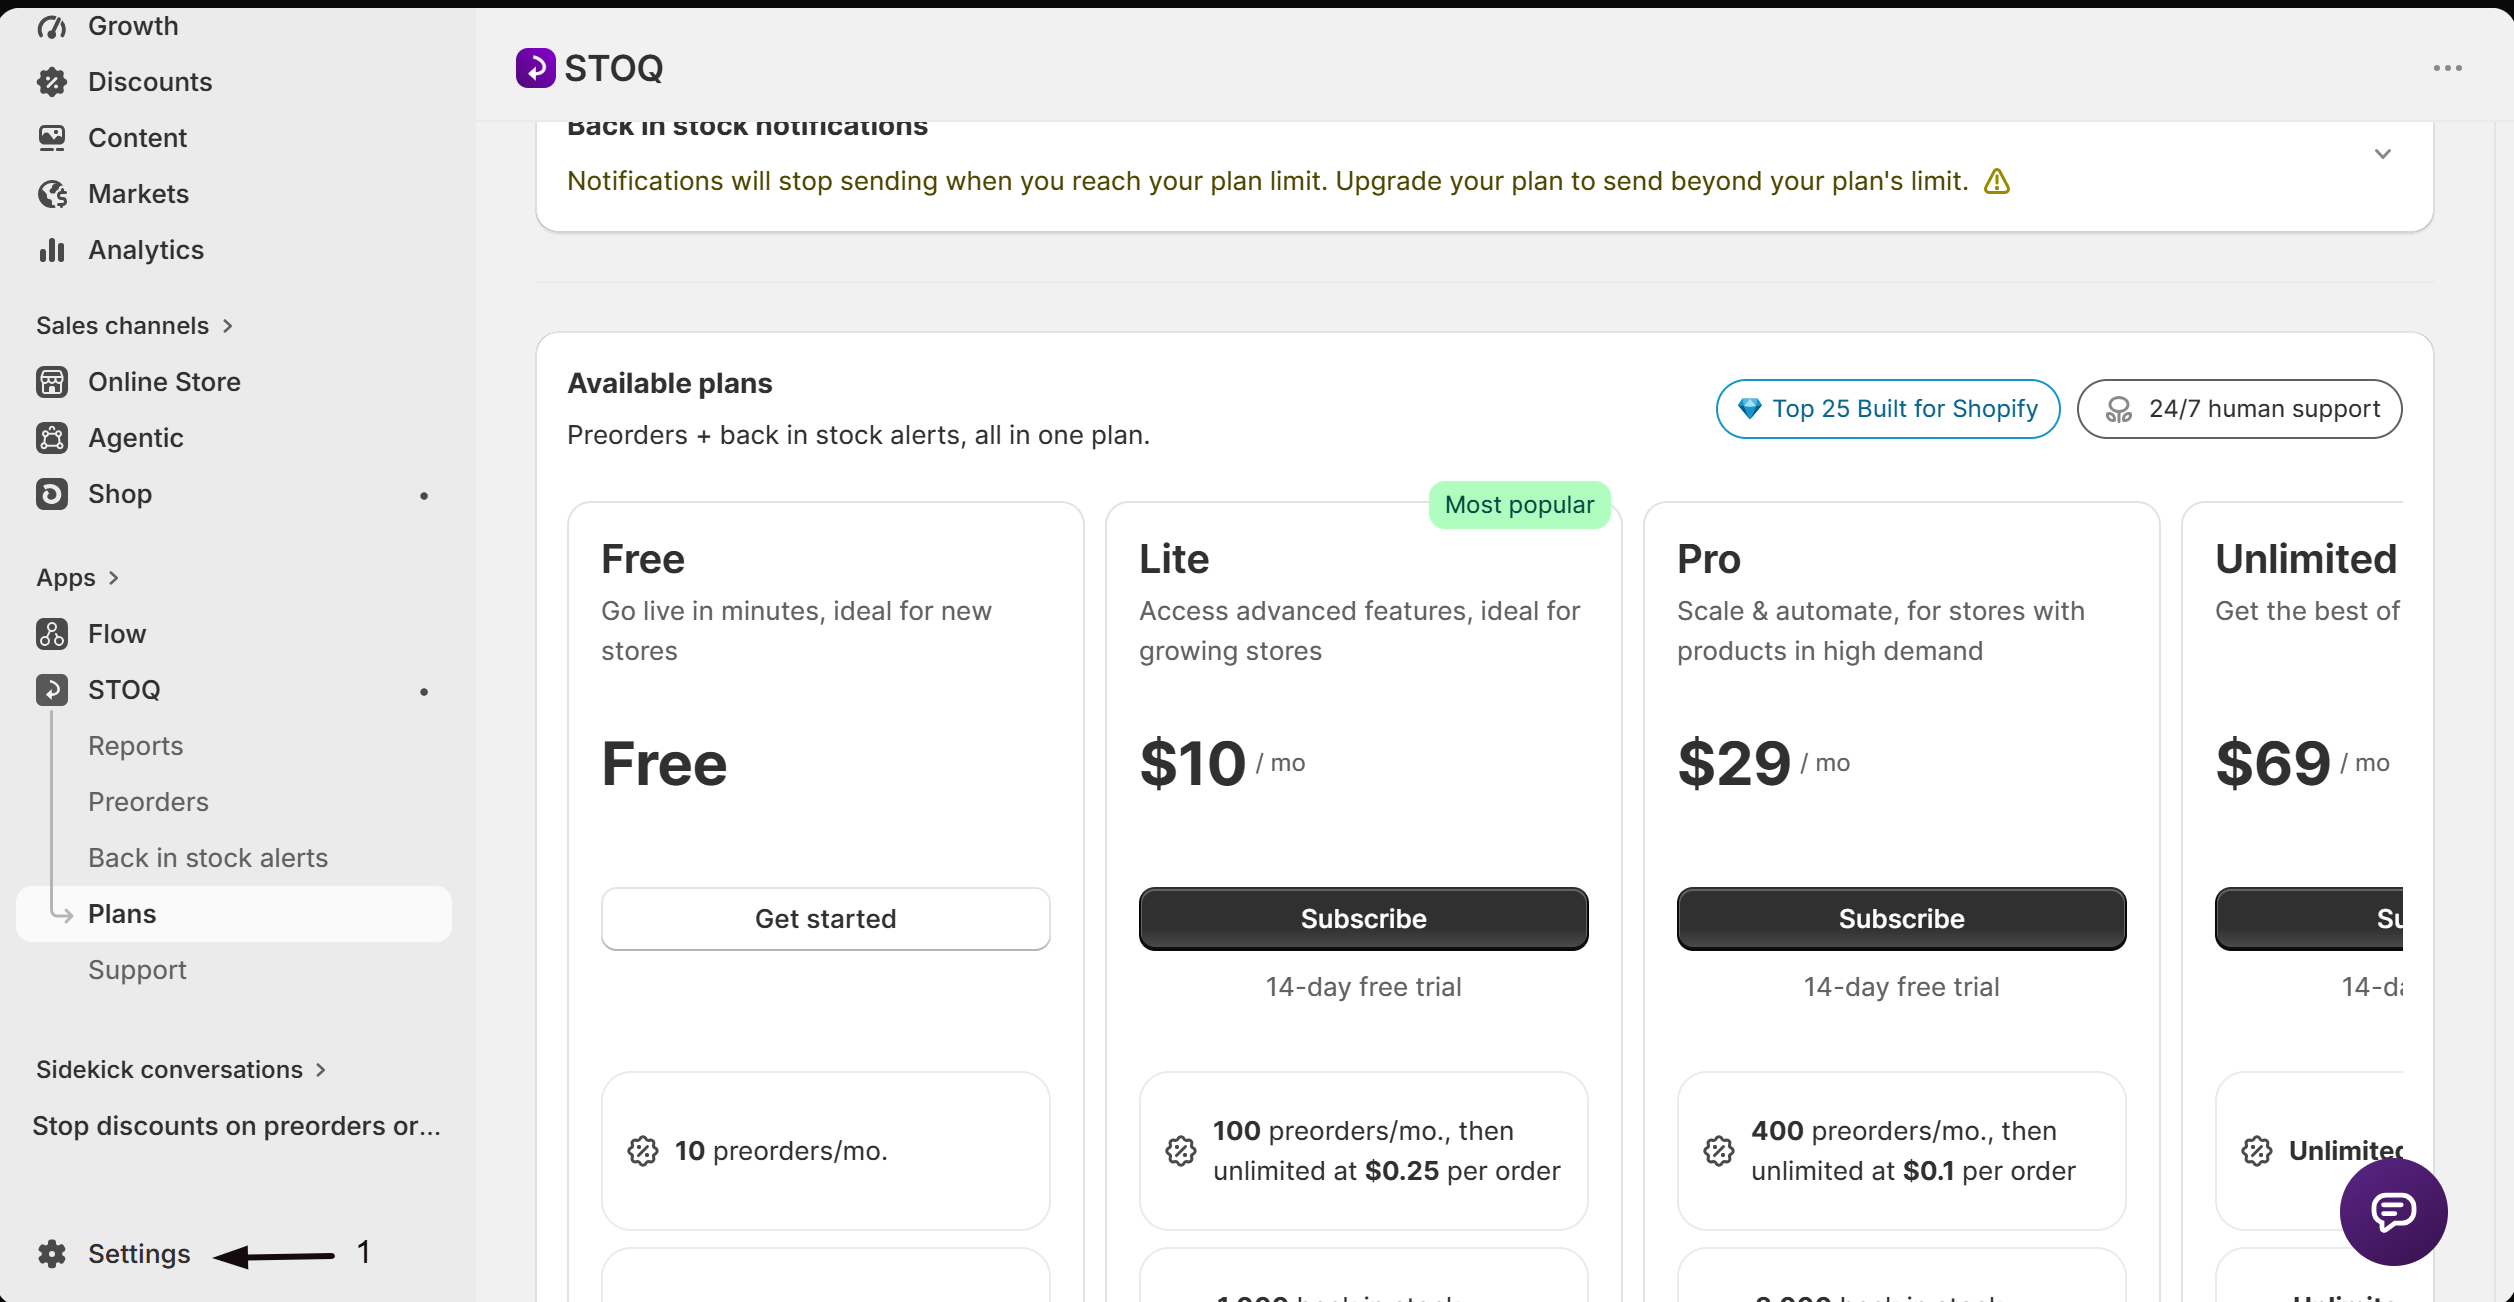Go to Markets section

(x=138, y=194)
